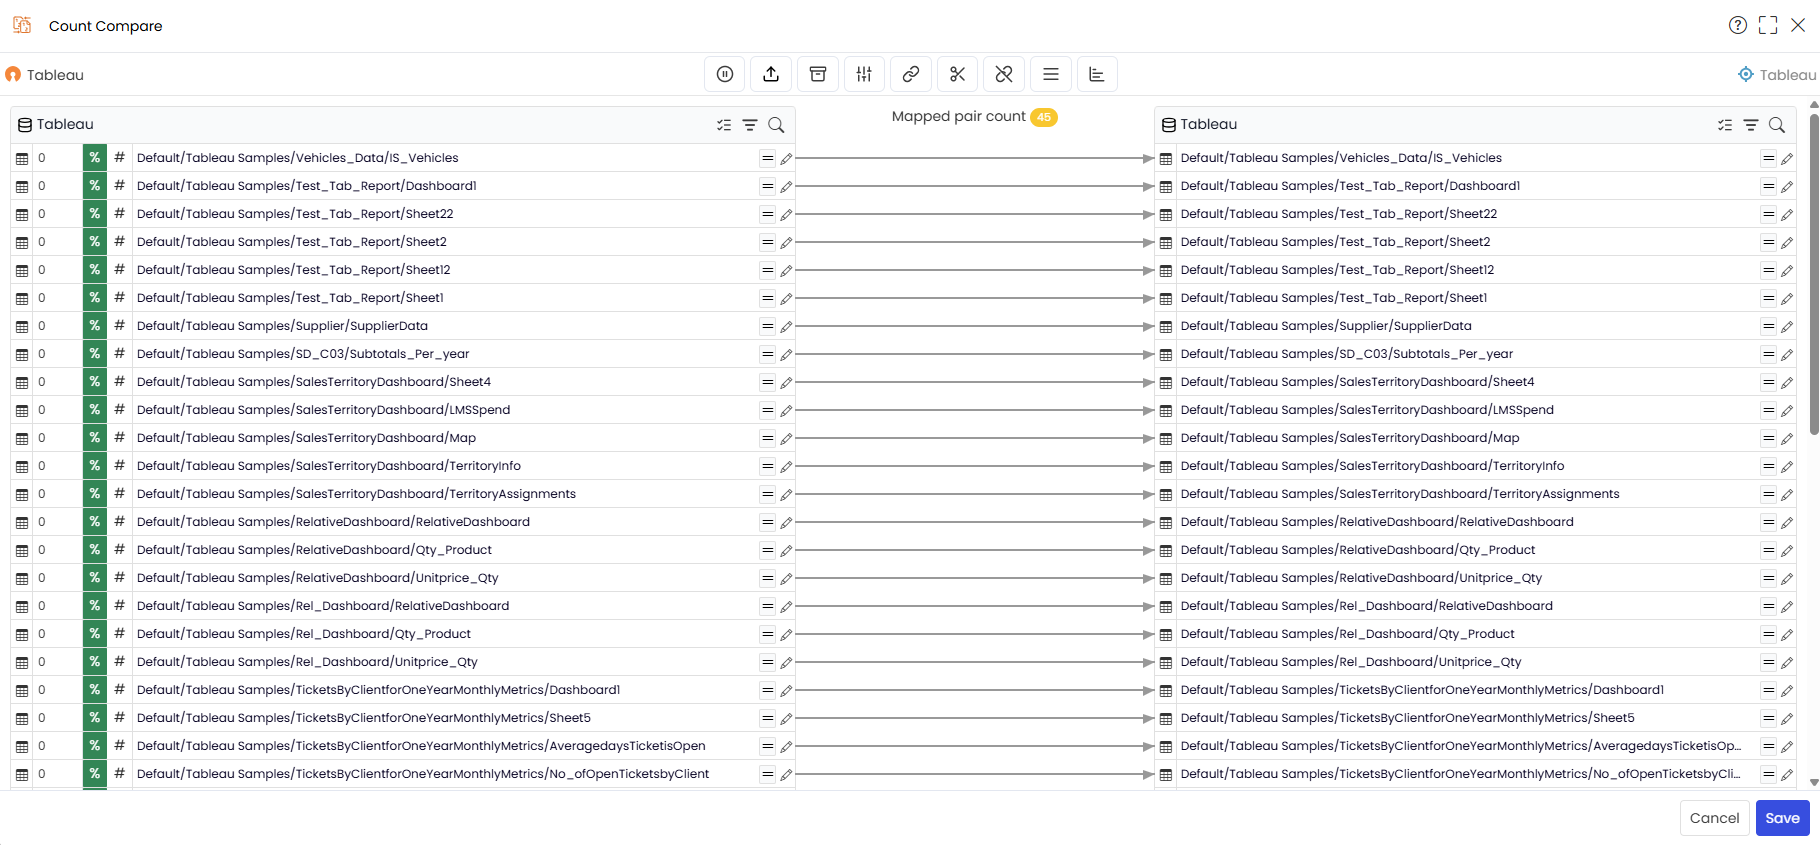This screenshot has height=845, width=1820.
Task: Click the scissors cut icon in the toolbar
Action: (957, 74)
